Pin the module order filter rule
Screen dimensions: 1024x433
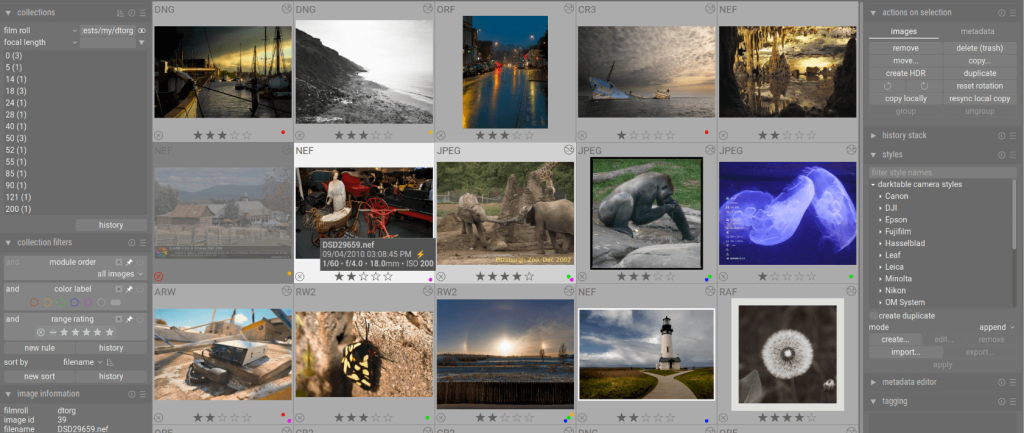129,263
